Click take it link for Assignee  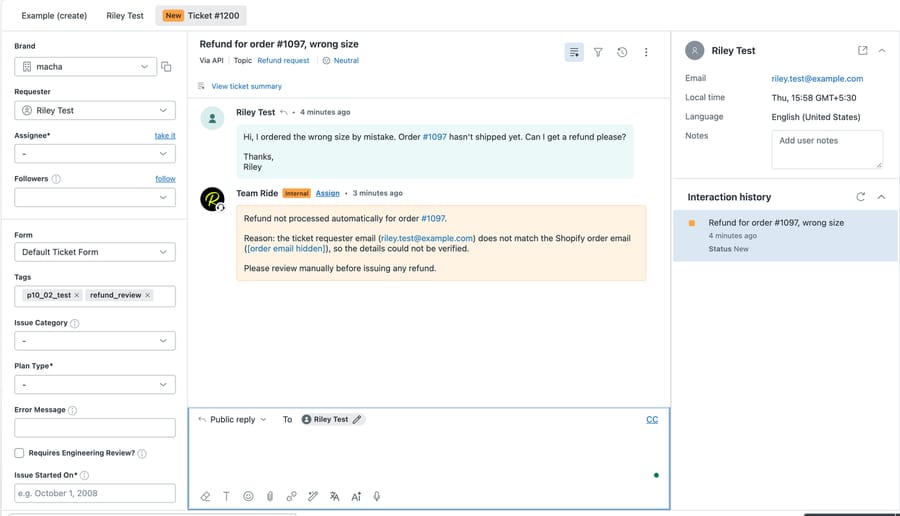[165, 136]
